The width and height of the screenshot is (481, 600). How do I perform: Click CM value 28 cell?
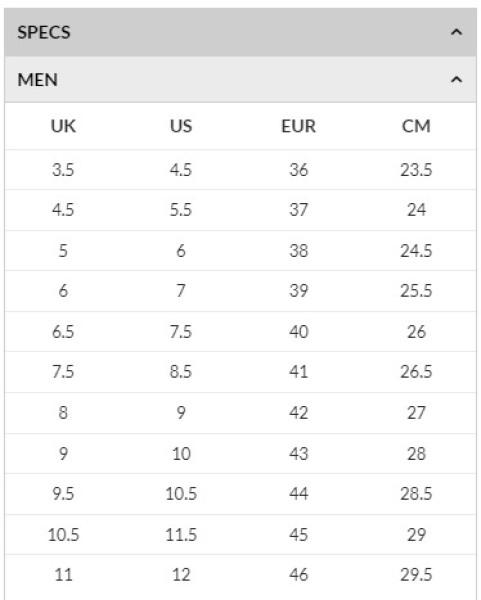click(x=416, y=453)
